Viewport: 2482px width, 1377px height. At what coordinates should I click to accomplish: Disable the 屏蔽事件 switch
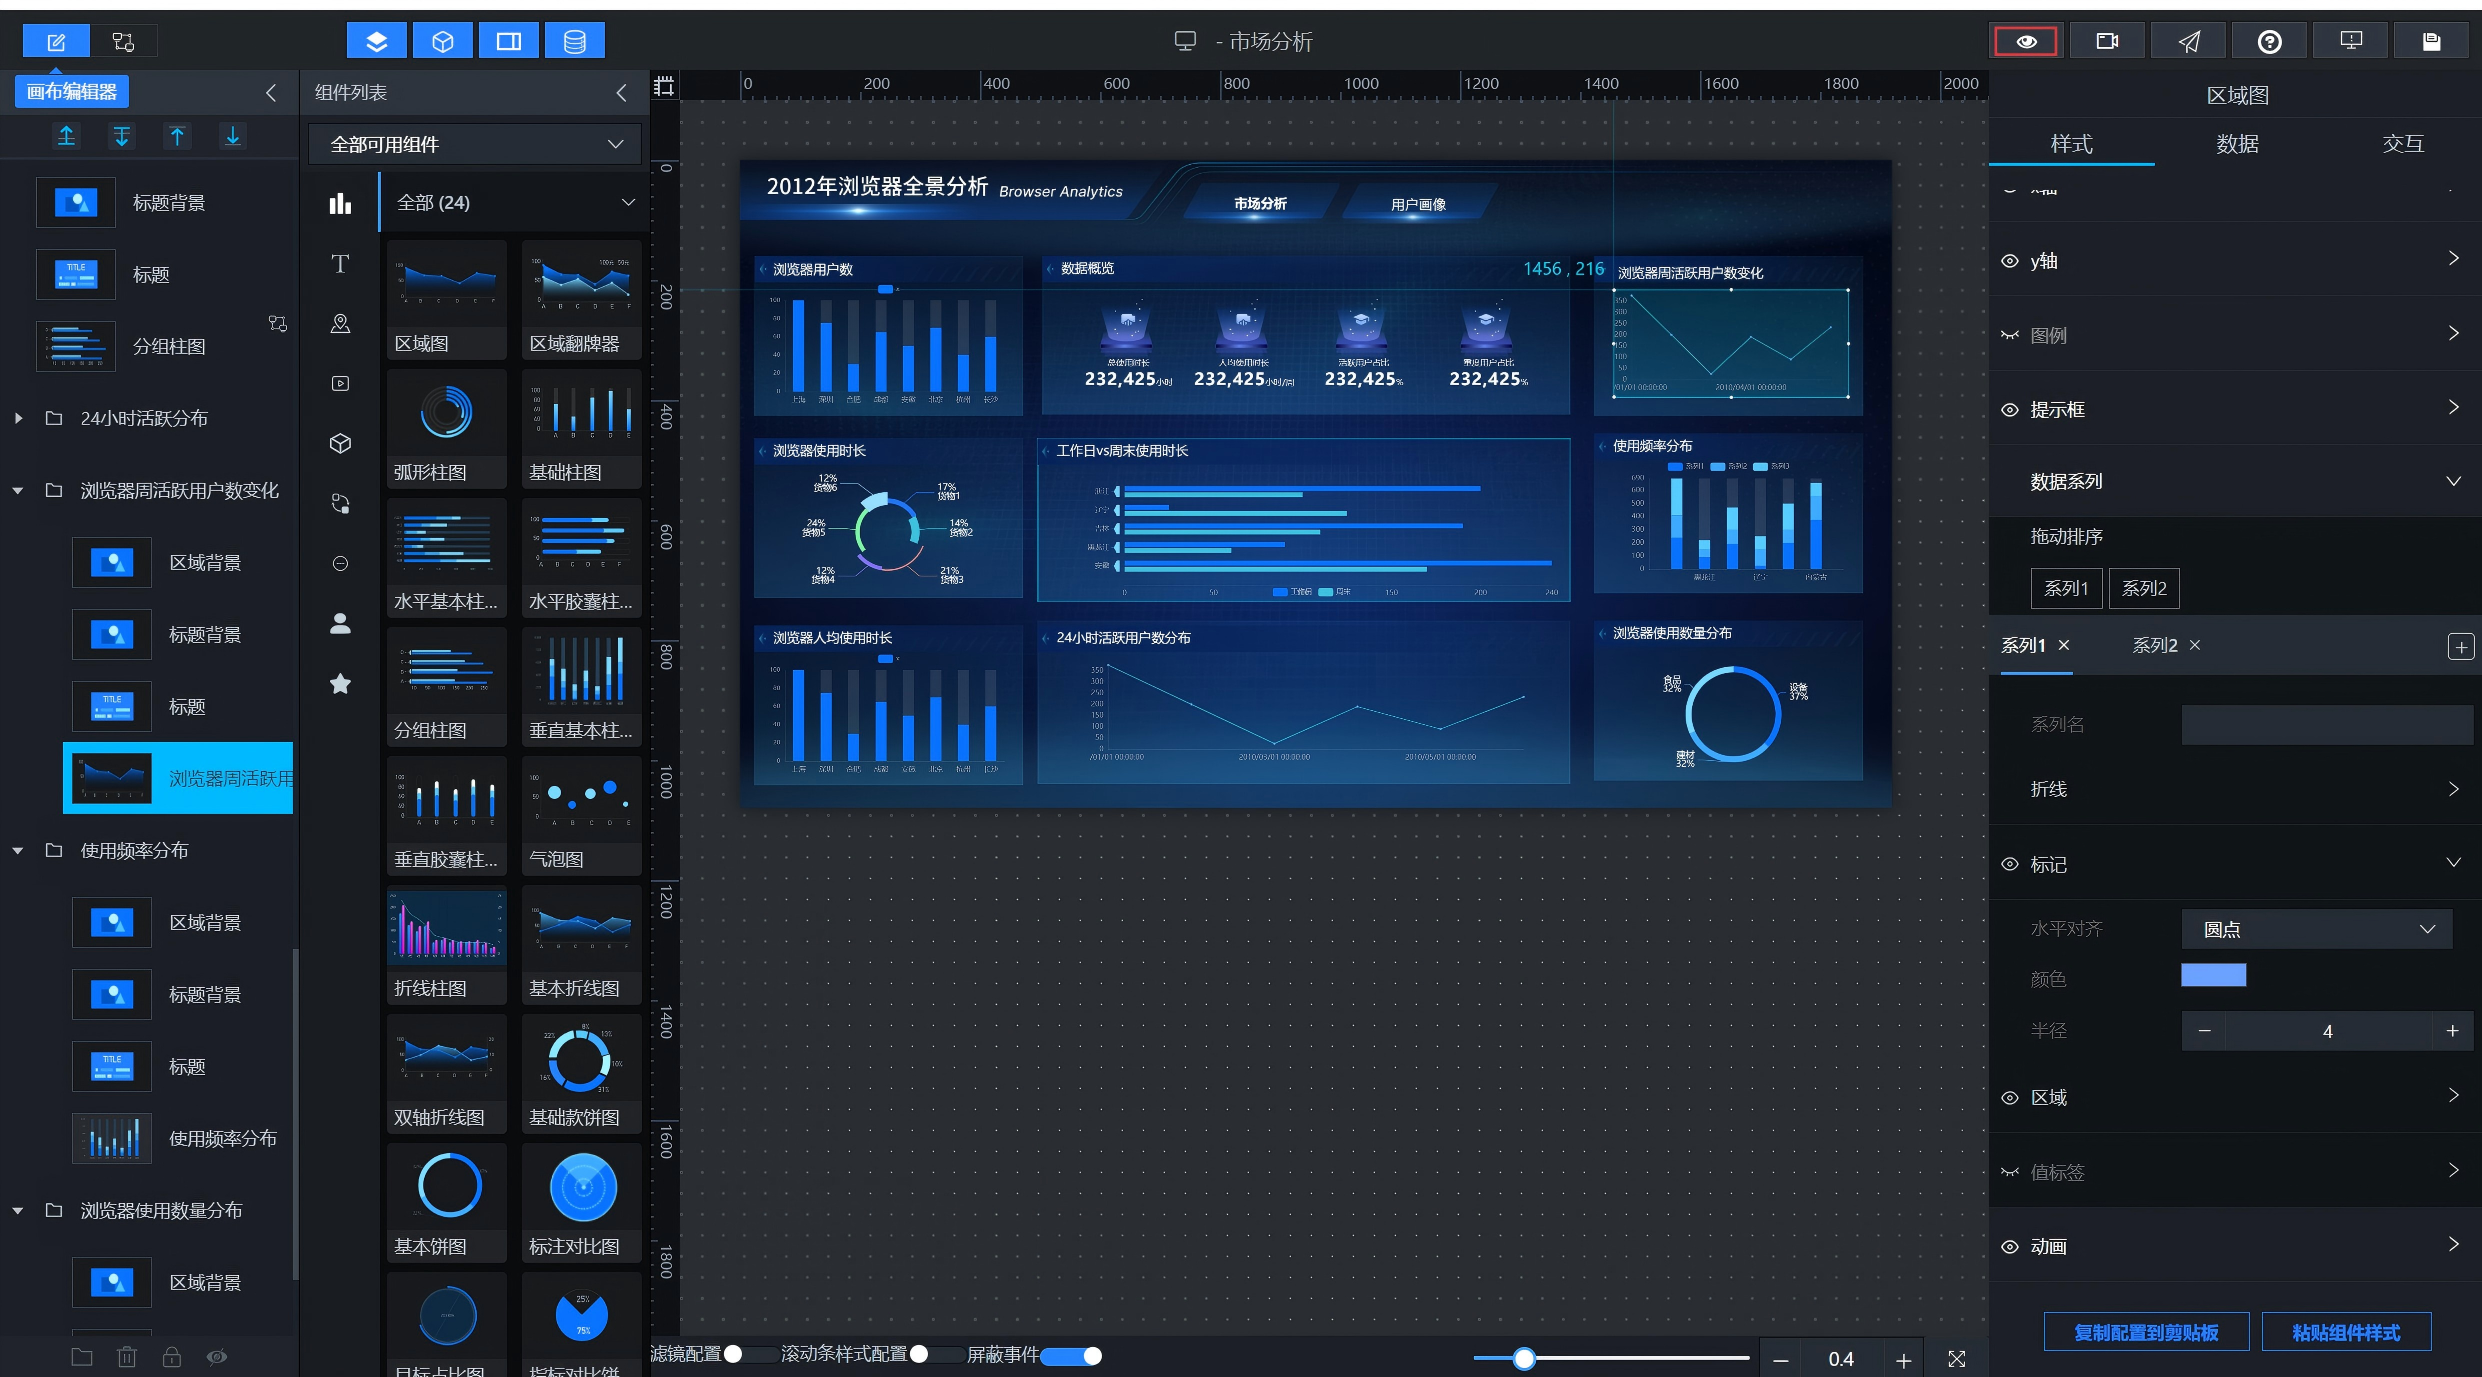pos(1071,1356)
